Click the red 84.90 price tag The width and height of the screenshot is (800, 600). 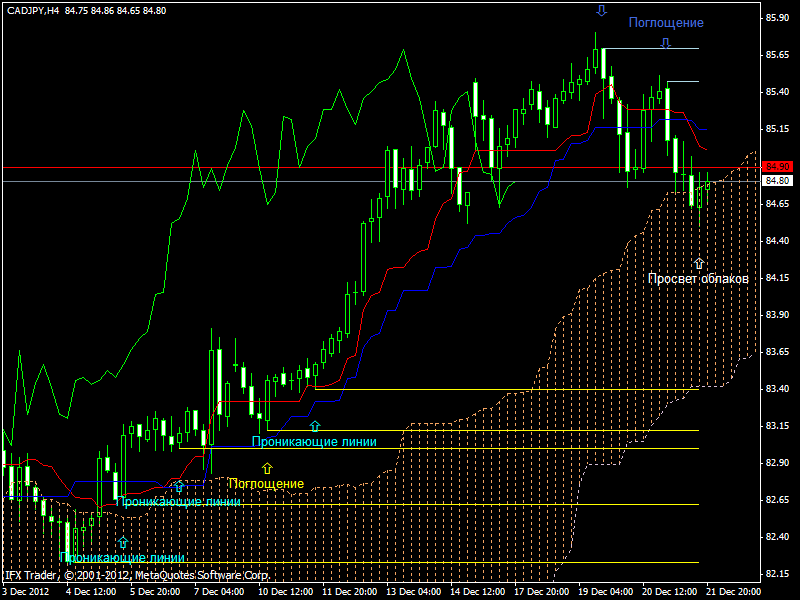[777, 167]
